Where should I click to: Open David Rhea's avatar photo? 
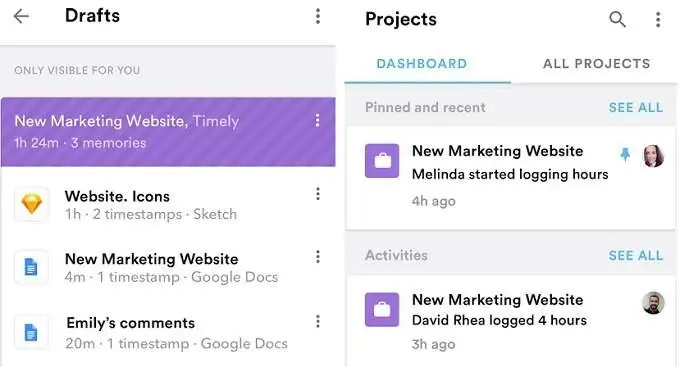(653, 303)
